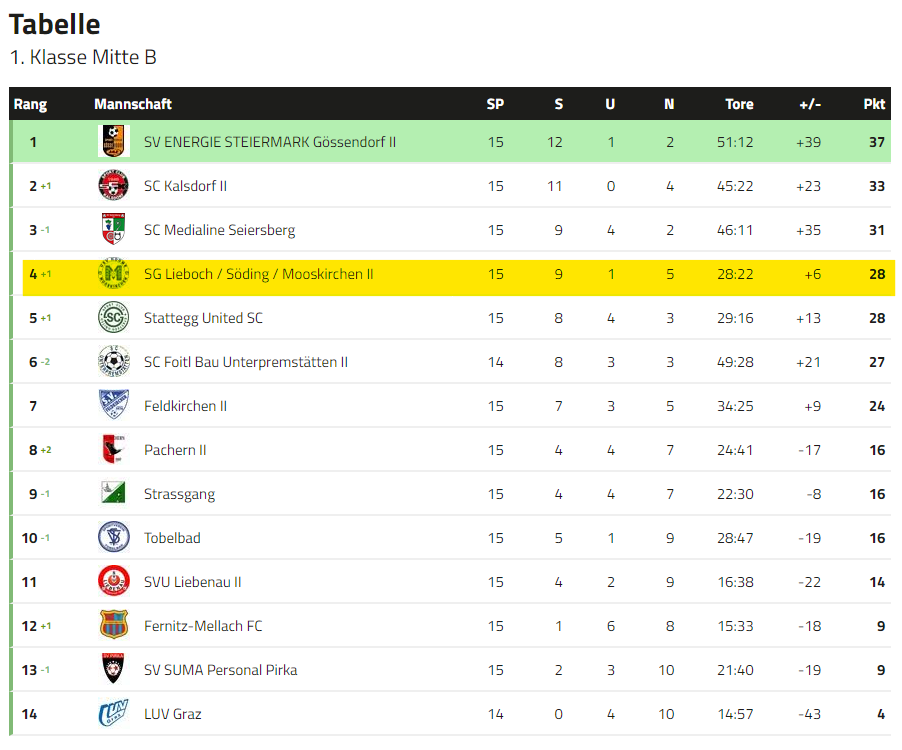The width and height of the screenshot is (902, 750).
Task: Click the SV Pirka shield crest
Action: (113, 669)
